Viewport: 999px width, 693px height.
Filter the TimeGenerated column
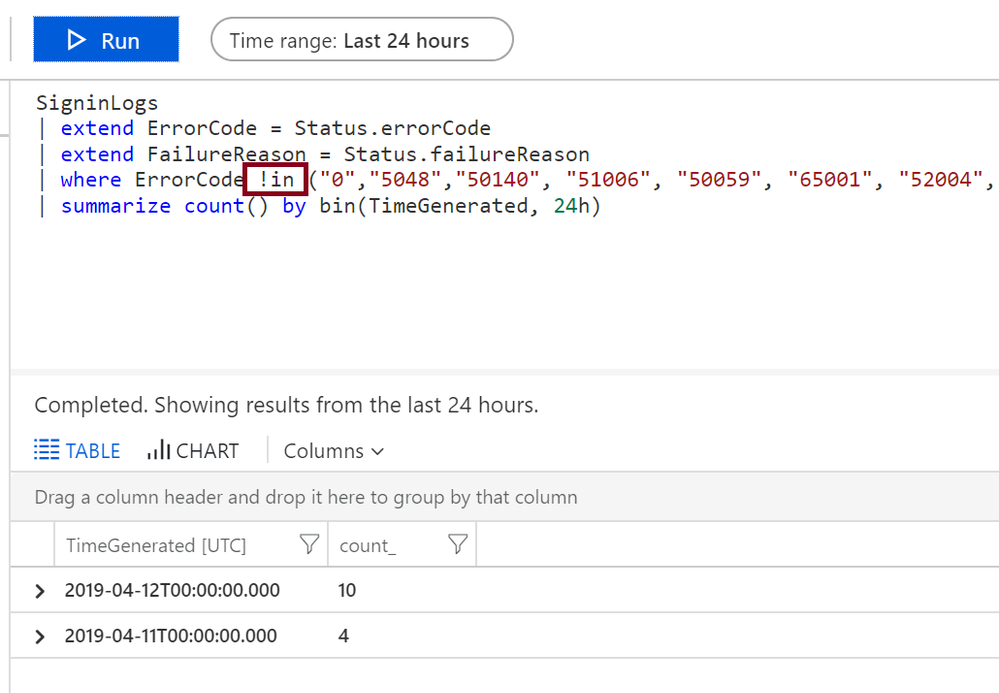309,544
